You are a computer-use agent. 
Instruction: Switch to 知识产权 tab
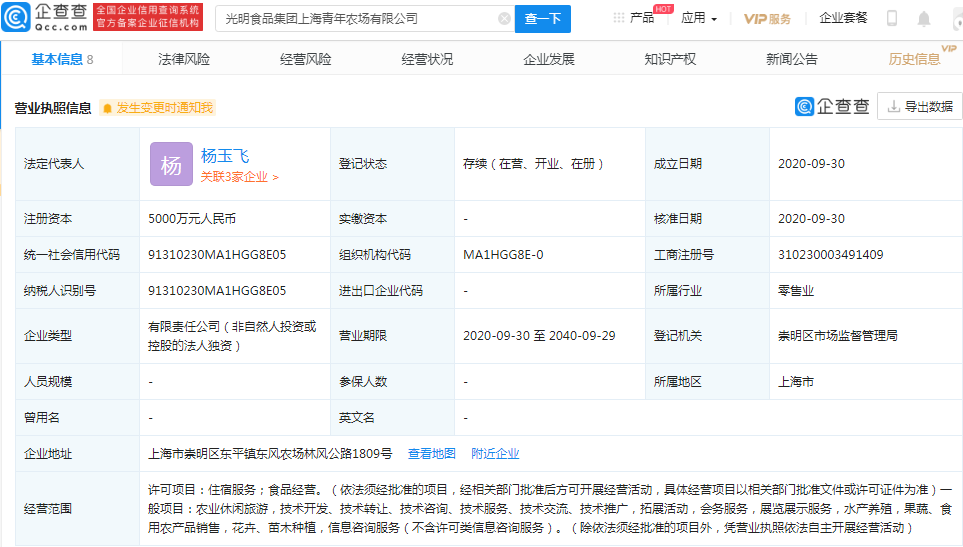[x=670, y=59]
